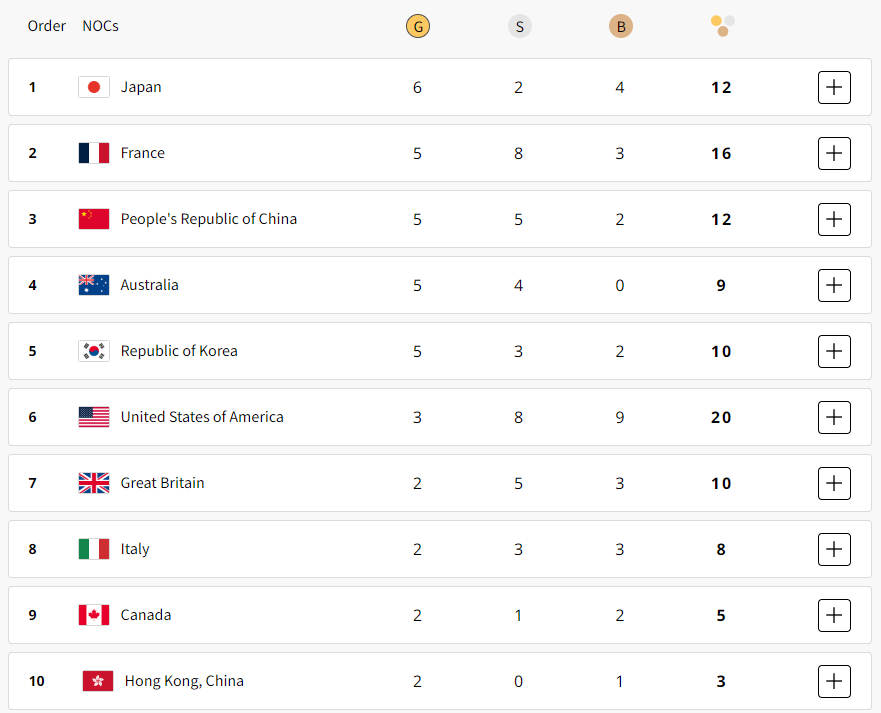Click the gold medal column icon
This screenshot has height=713, width=881.
(418, 27)
